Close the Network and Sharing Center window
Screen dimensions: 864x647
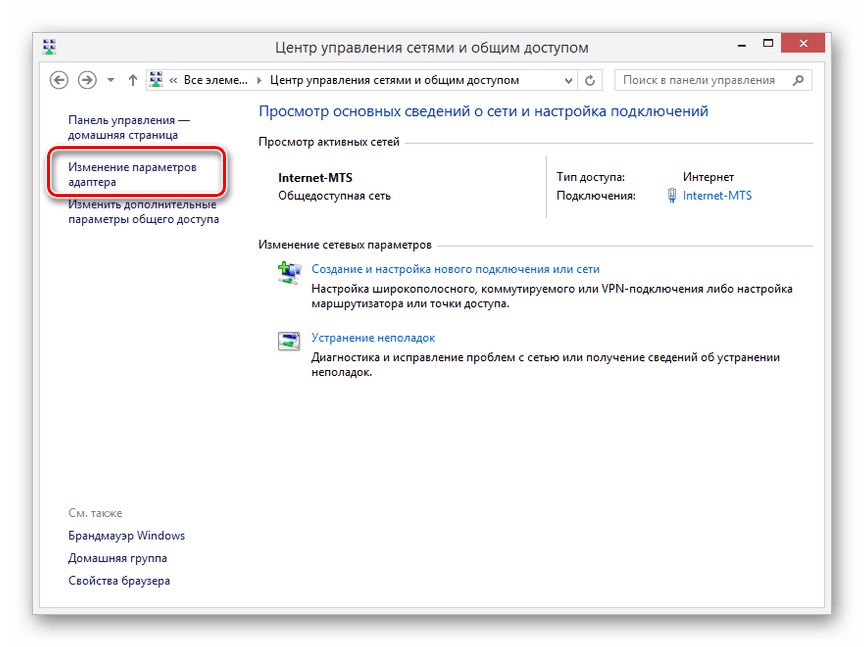803,43
